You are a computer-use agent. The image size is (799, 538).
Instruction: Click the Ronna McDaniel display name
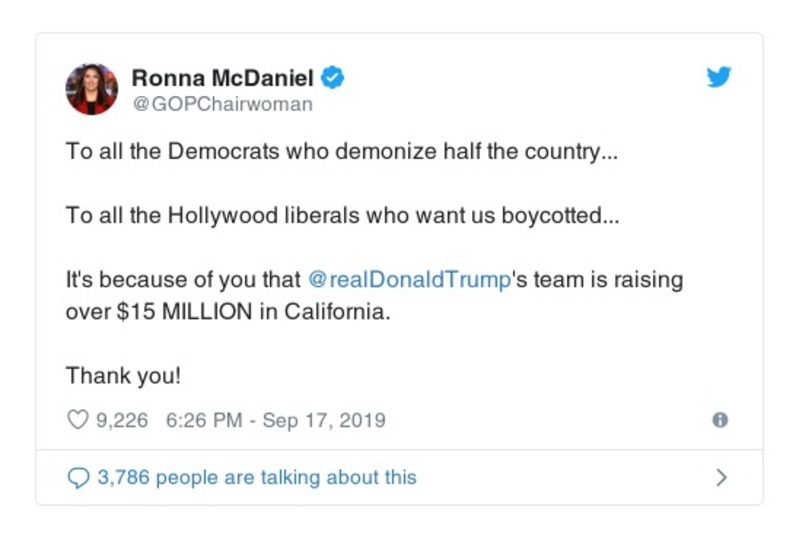223,77
